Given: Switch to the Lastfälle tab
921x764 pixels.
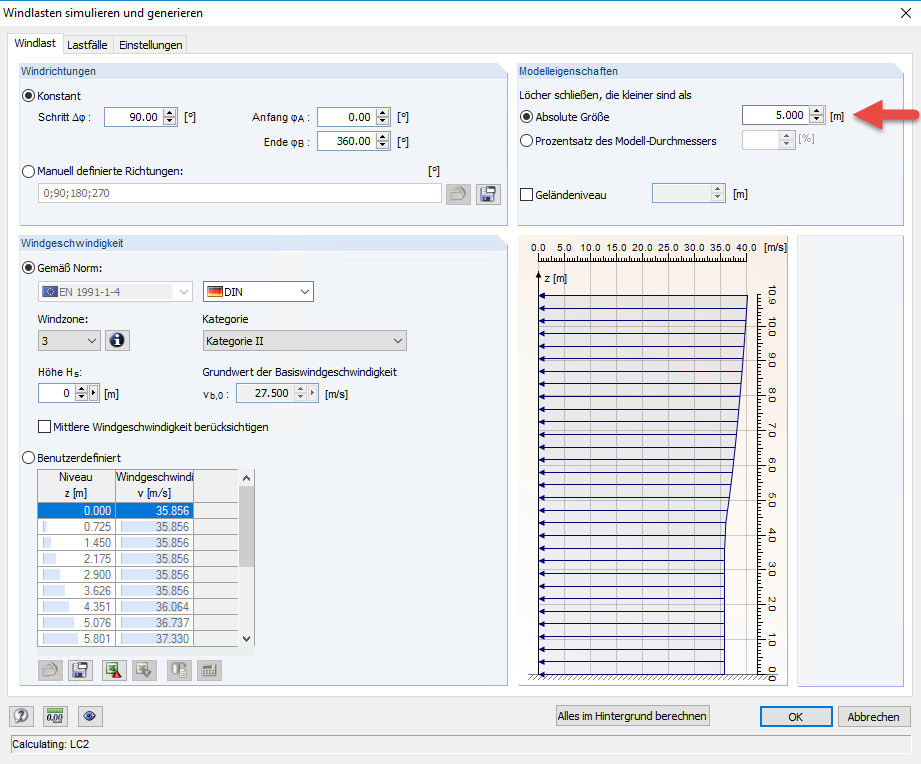Looking at the screenshot, I should click(87, 44).
